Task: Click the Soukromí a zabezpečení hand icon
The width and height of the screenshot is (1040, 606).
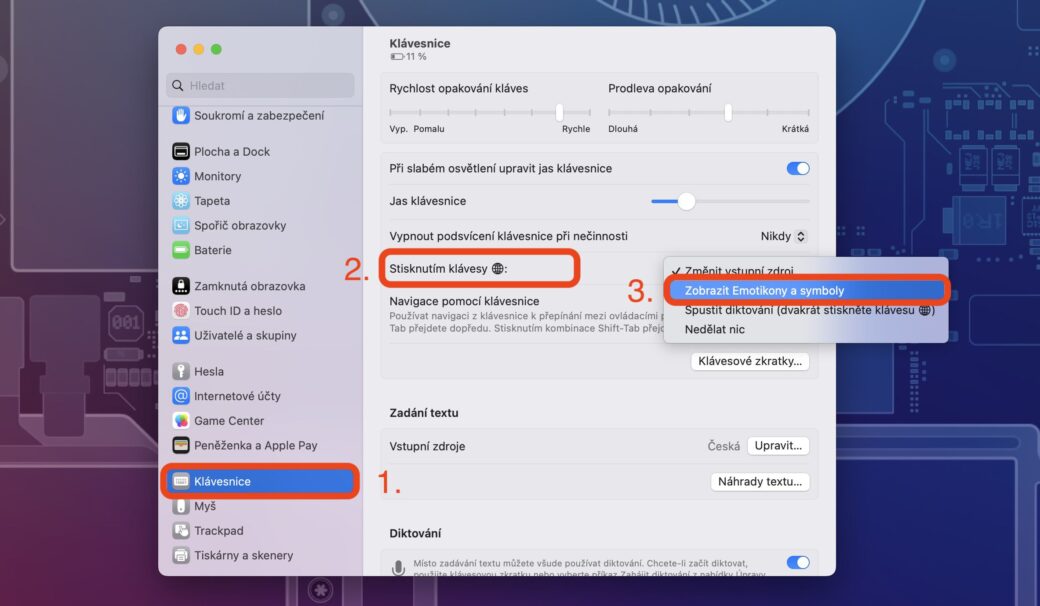Action: pos(181,115)
